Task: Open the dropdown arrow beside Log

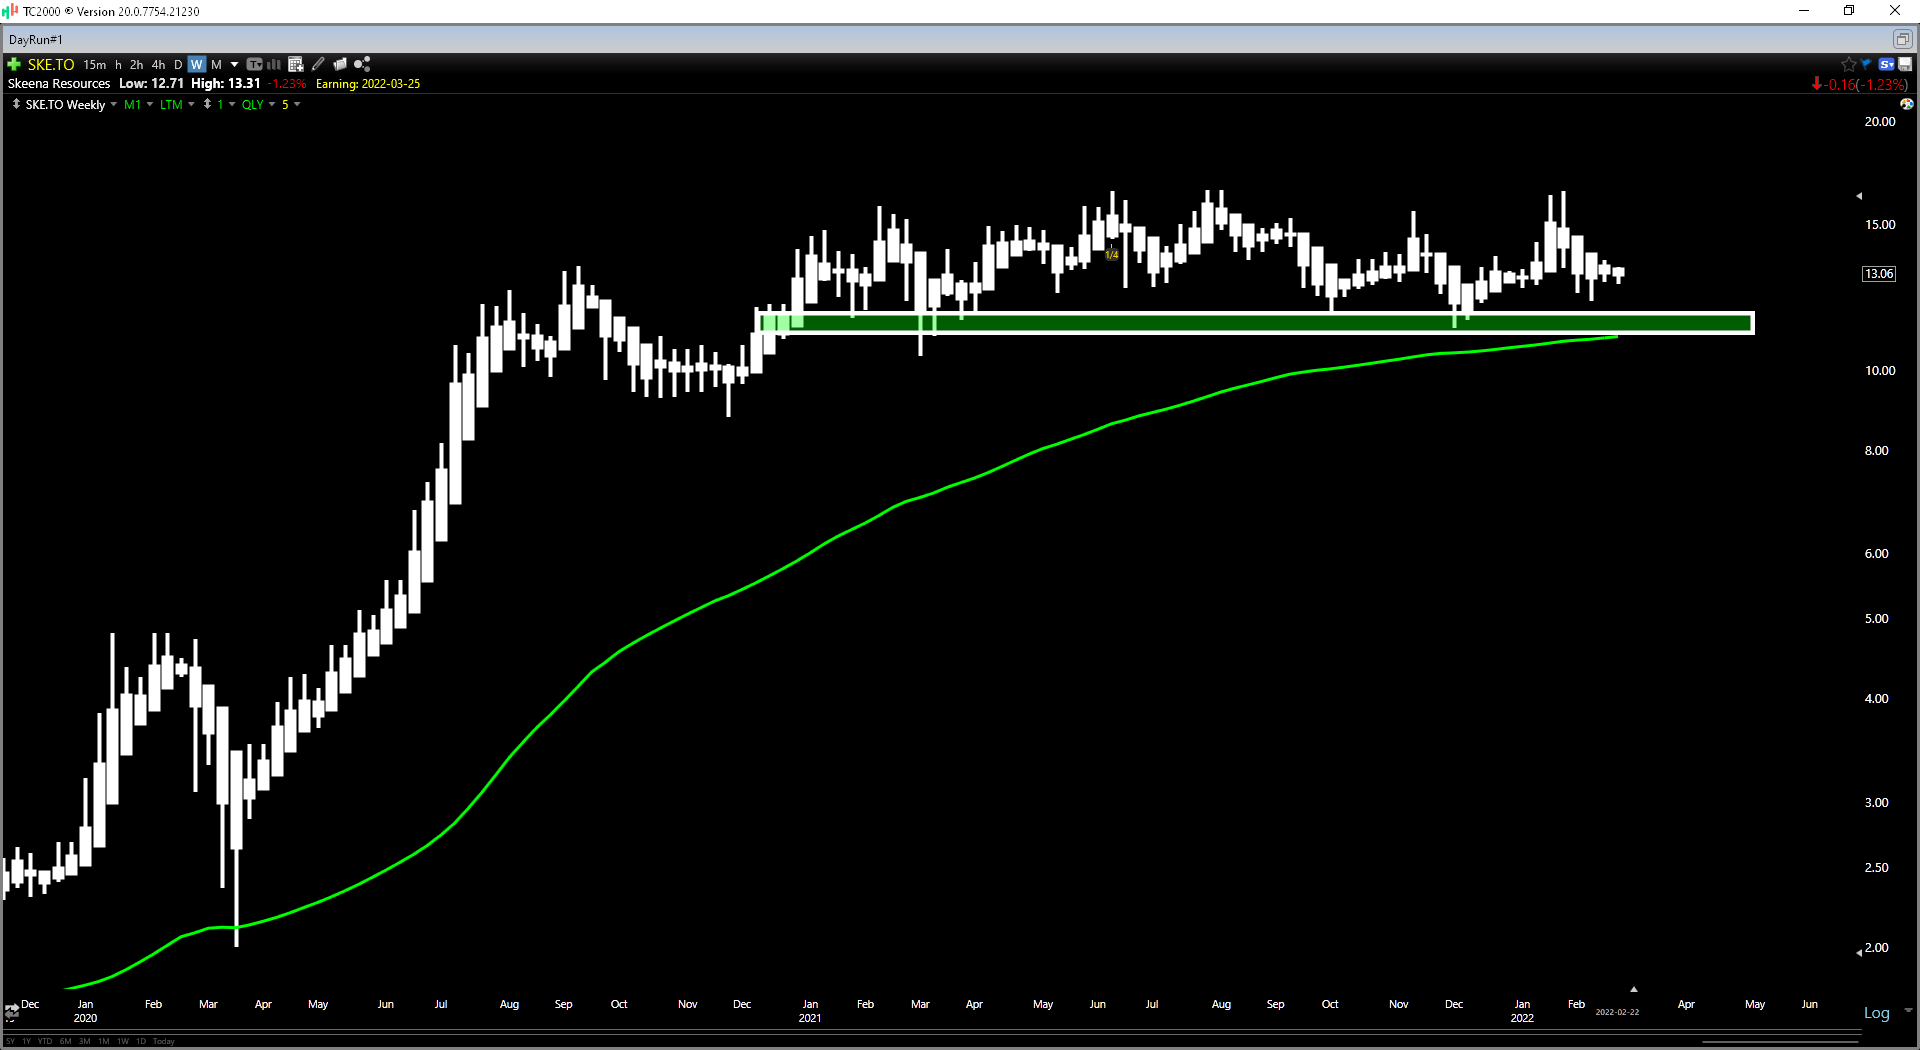Action: (x=1908, y=1011)
